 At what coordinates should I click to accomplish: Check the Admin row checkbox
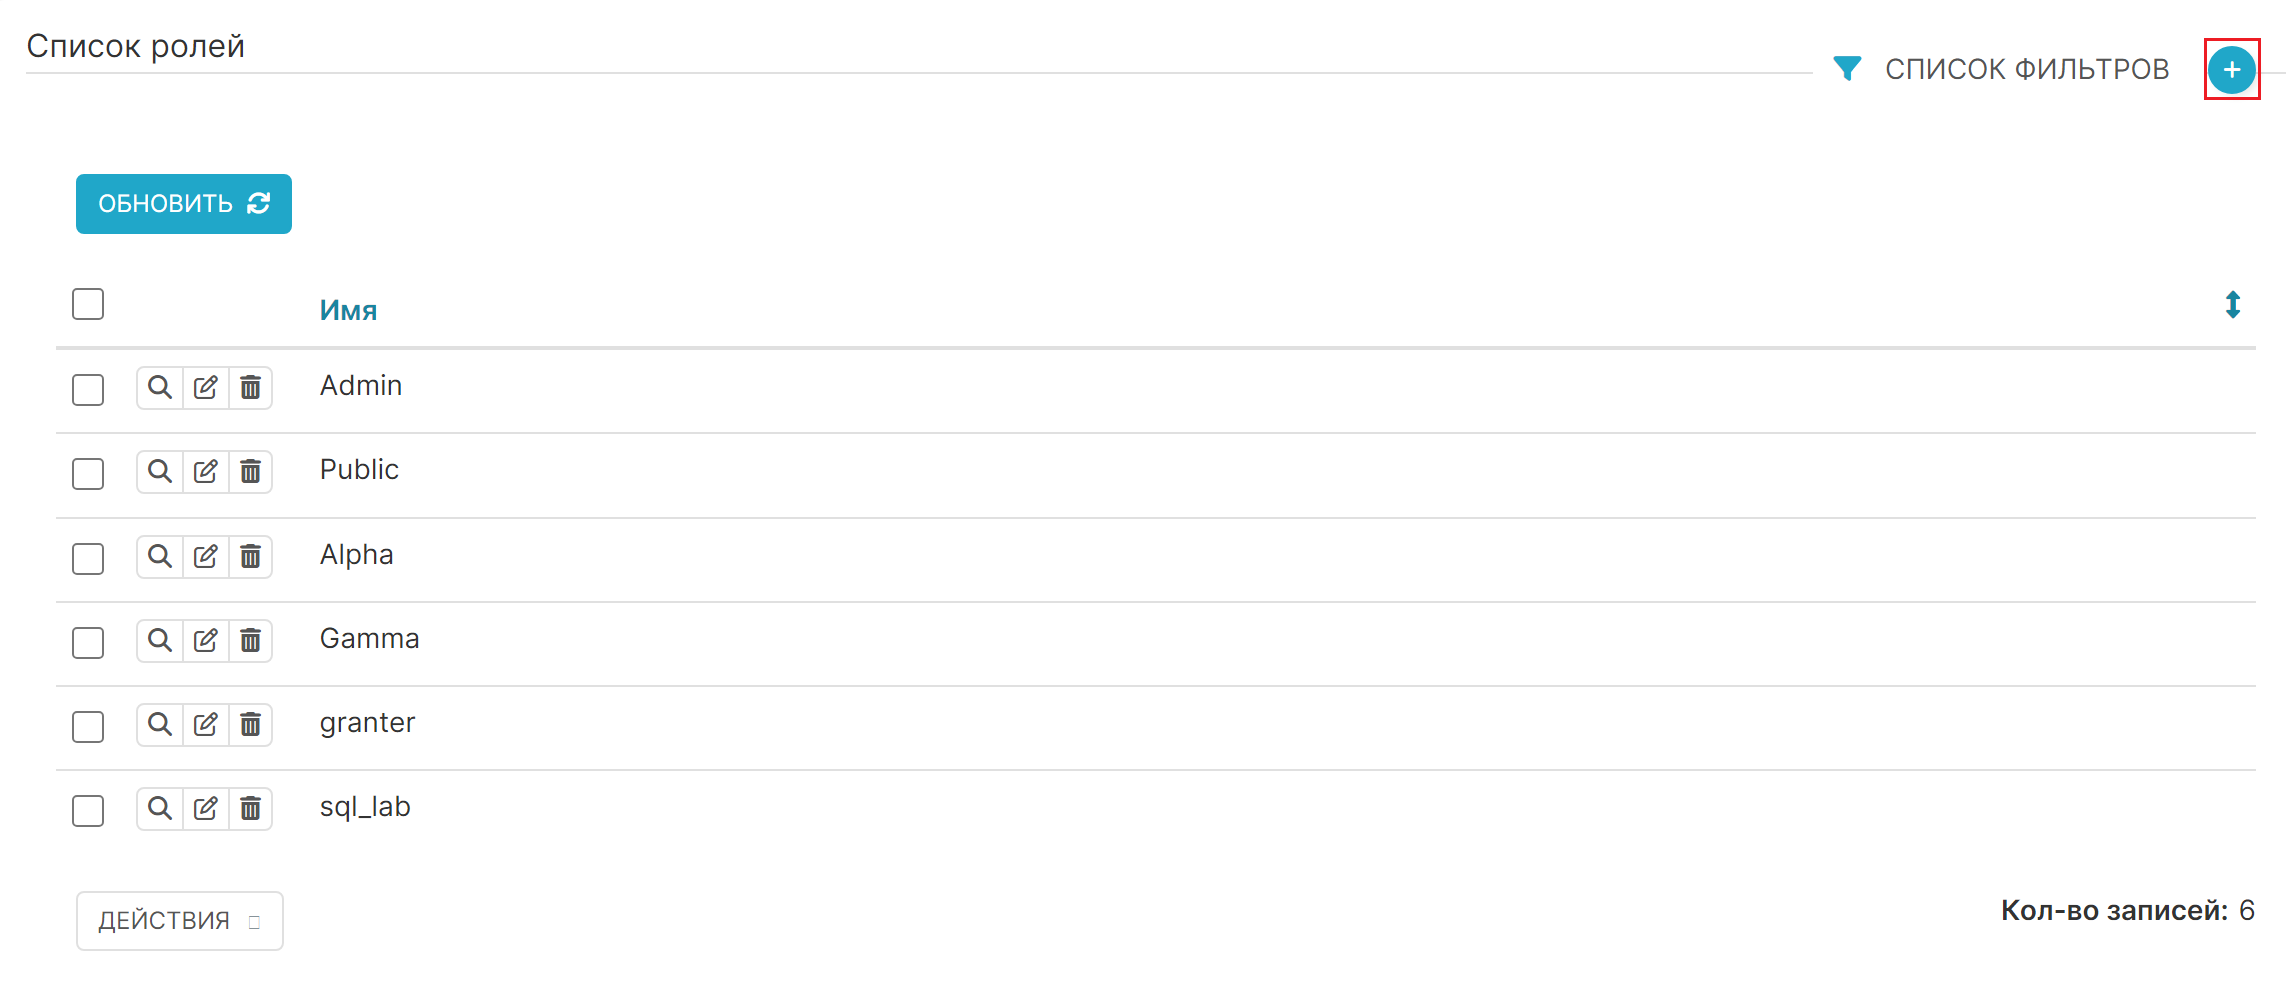click(88, 390)
